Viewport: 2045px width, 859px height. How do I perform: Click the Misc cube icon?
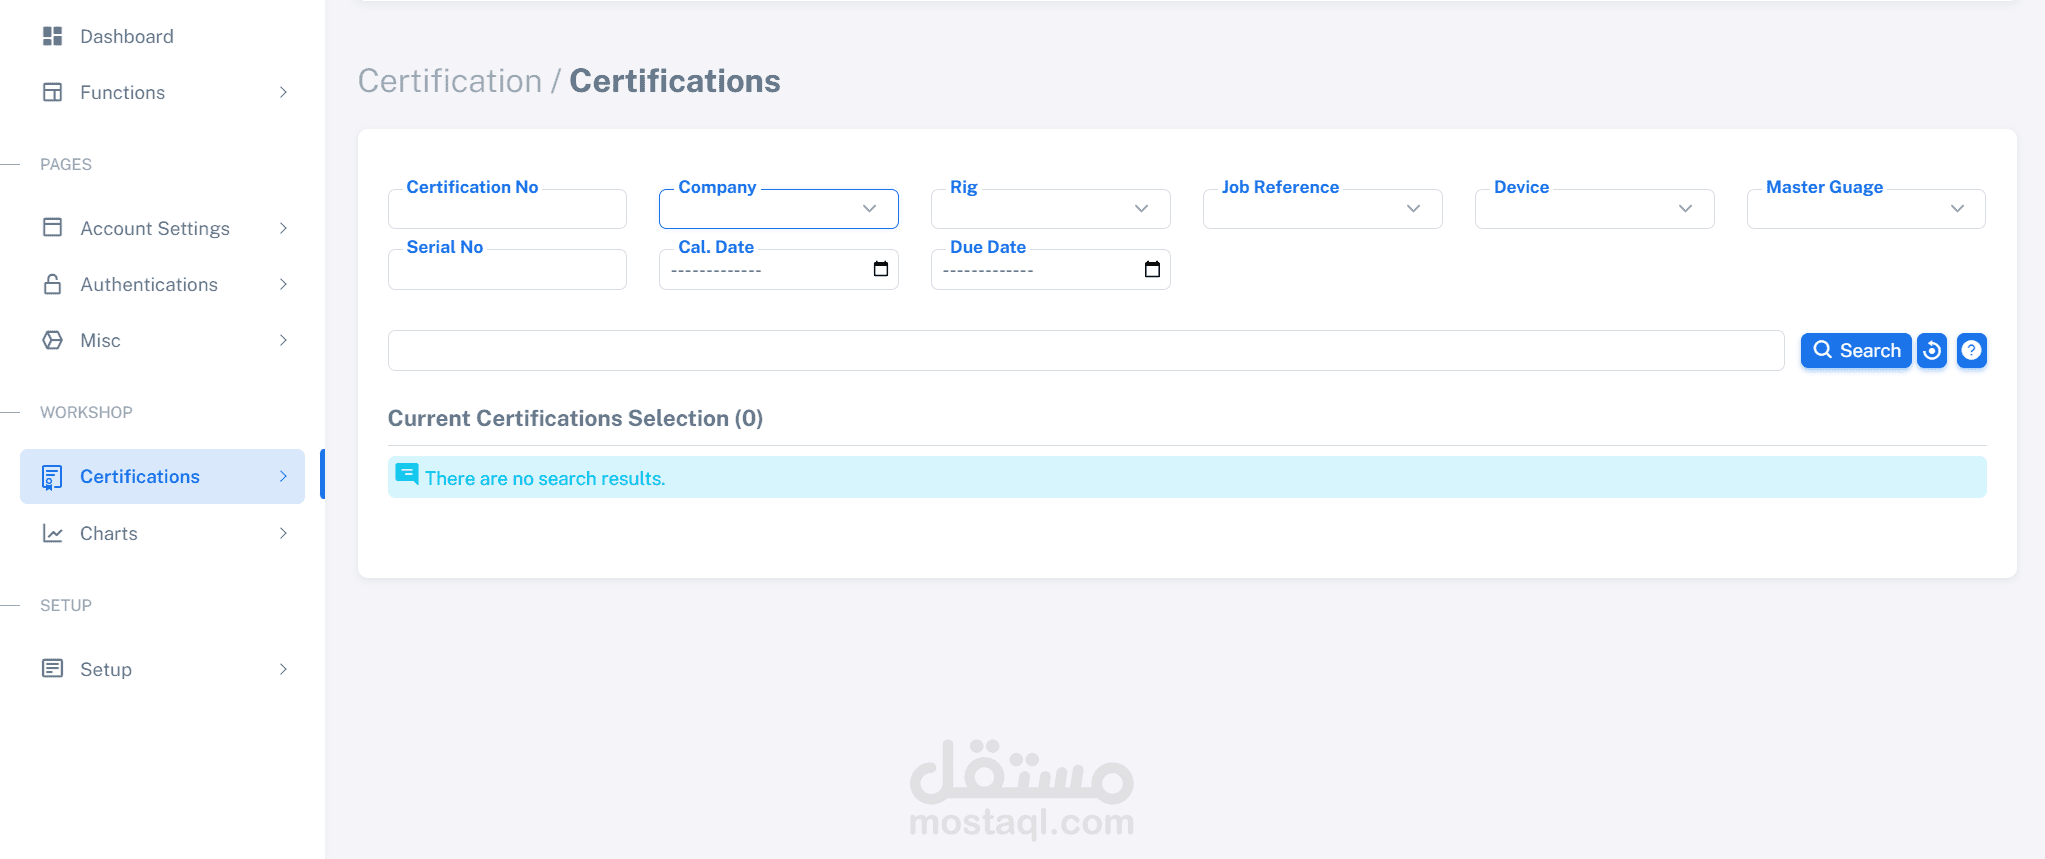53,340
